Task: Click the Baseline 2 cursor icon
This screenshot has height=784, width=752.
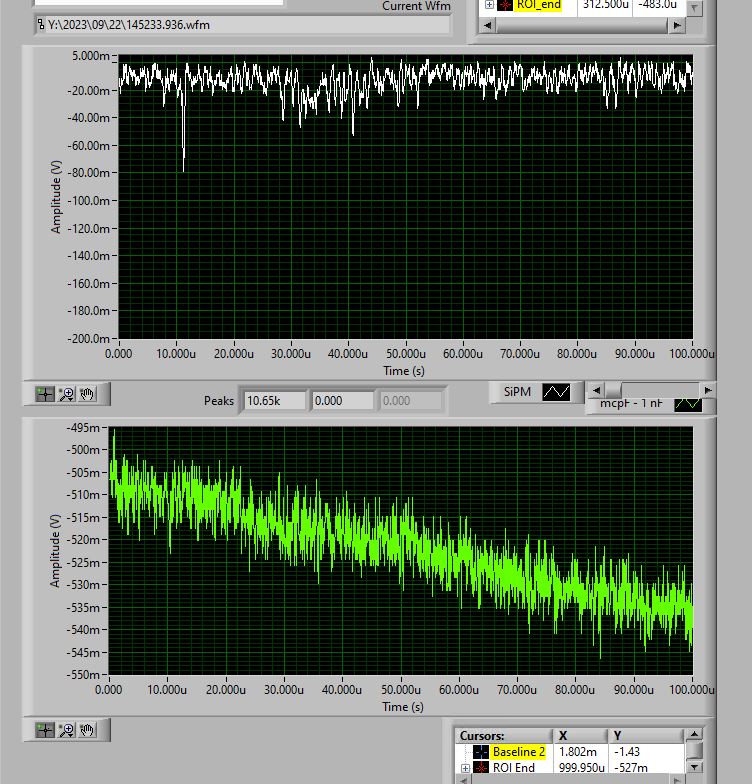Action: [481, 751]
